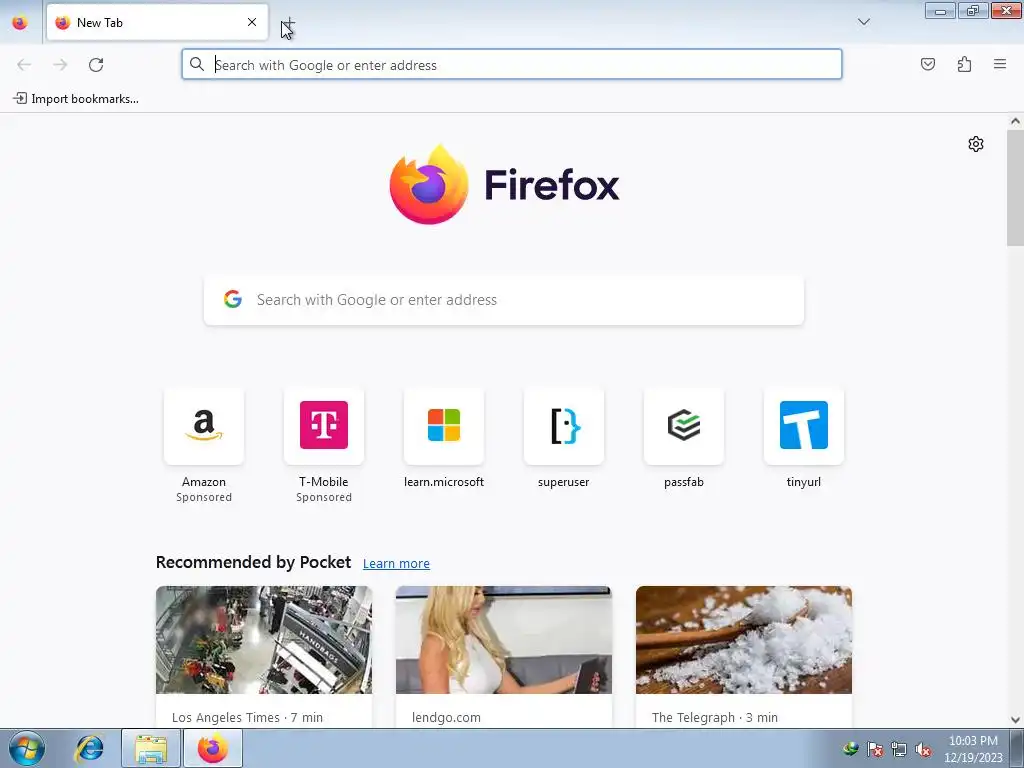Screen dimensions: 1024x768
Task: Open the Extensions puzzle icon
Action: point(964,64)
